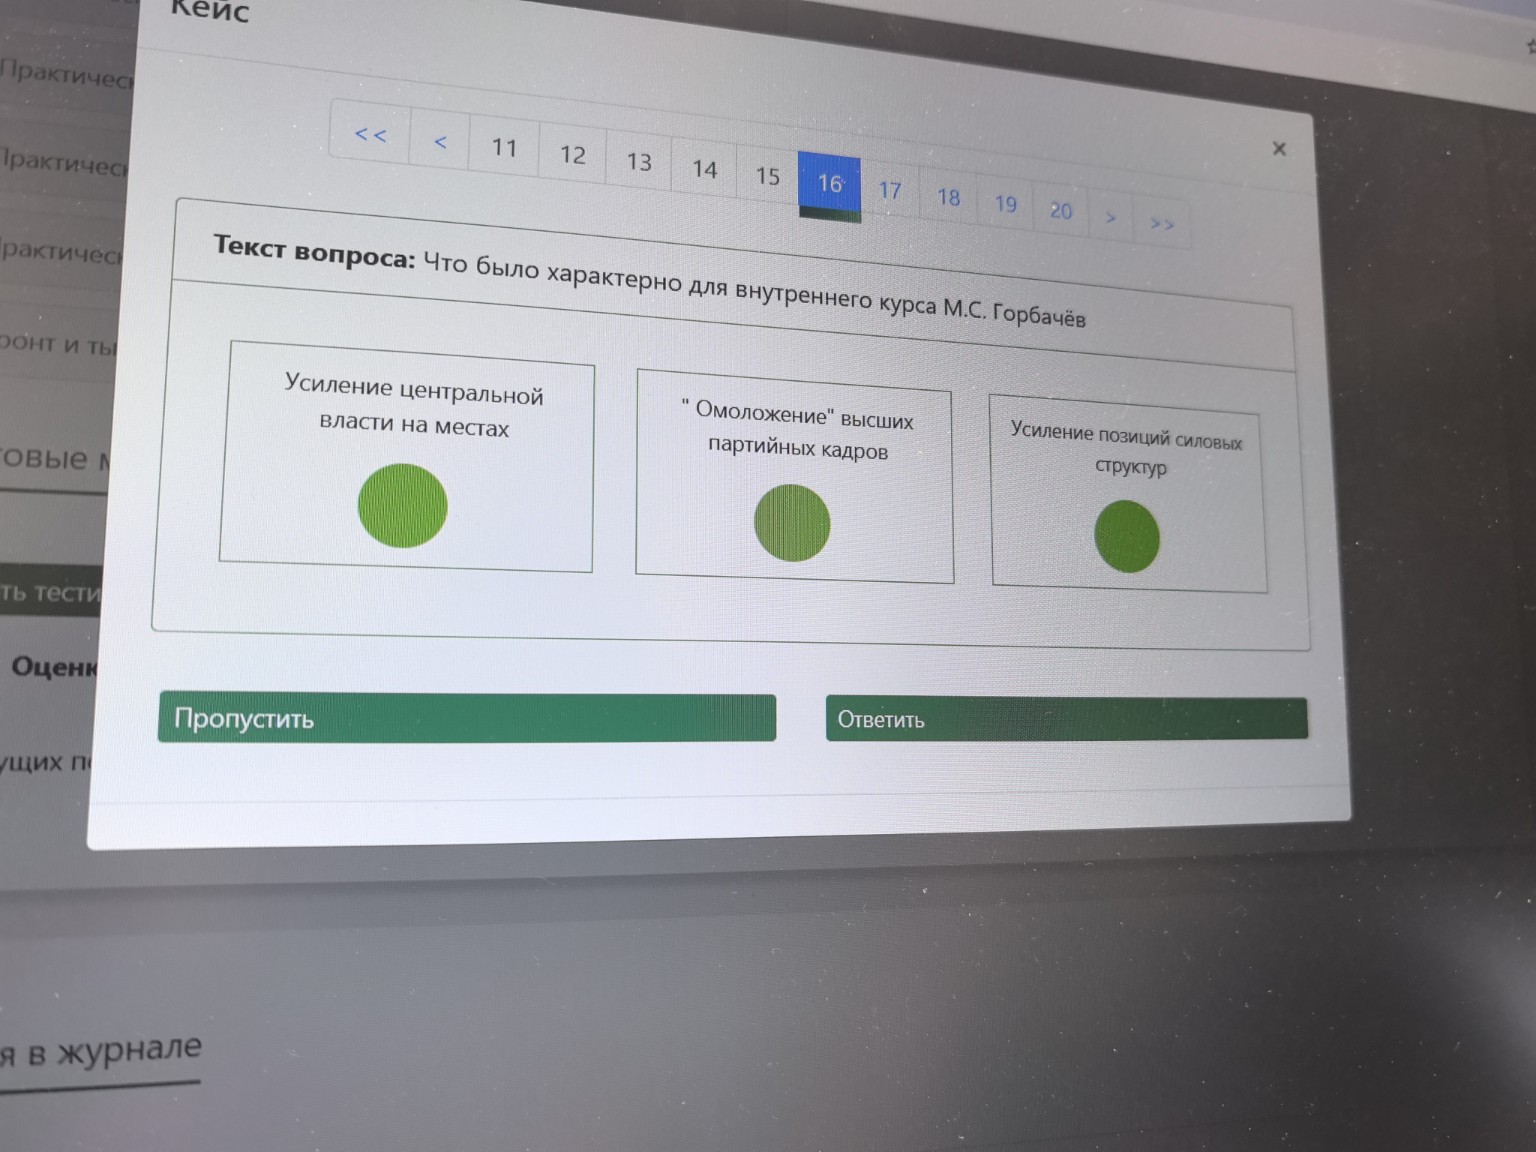Go to question 19
This screenshot has width=1536, height=1152.
click(x=1005, y=204)
